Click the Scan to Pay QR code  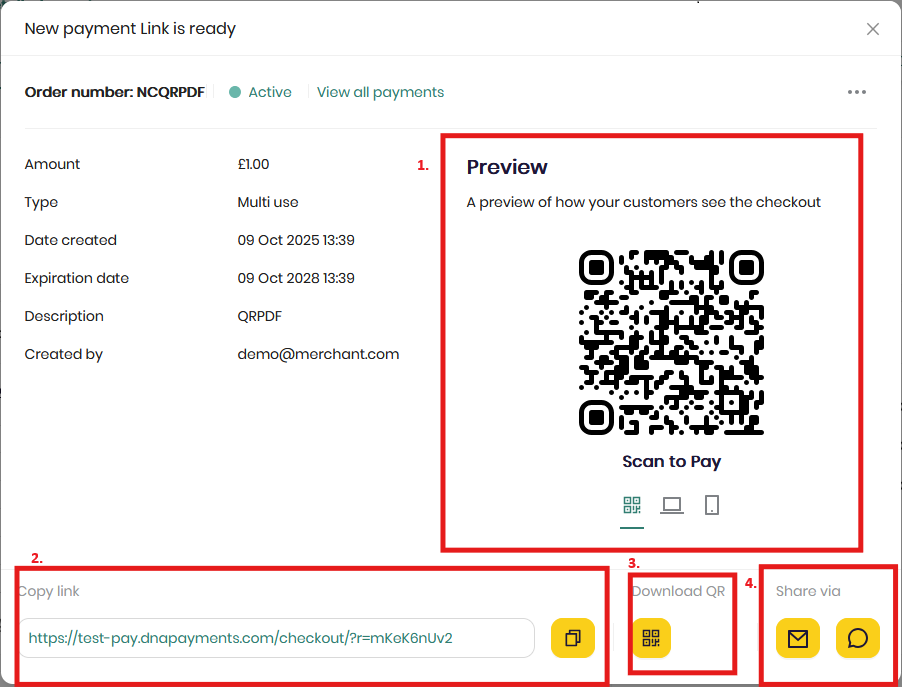pos(671,342)
